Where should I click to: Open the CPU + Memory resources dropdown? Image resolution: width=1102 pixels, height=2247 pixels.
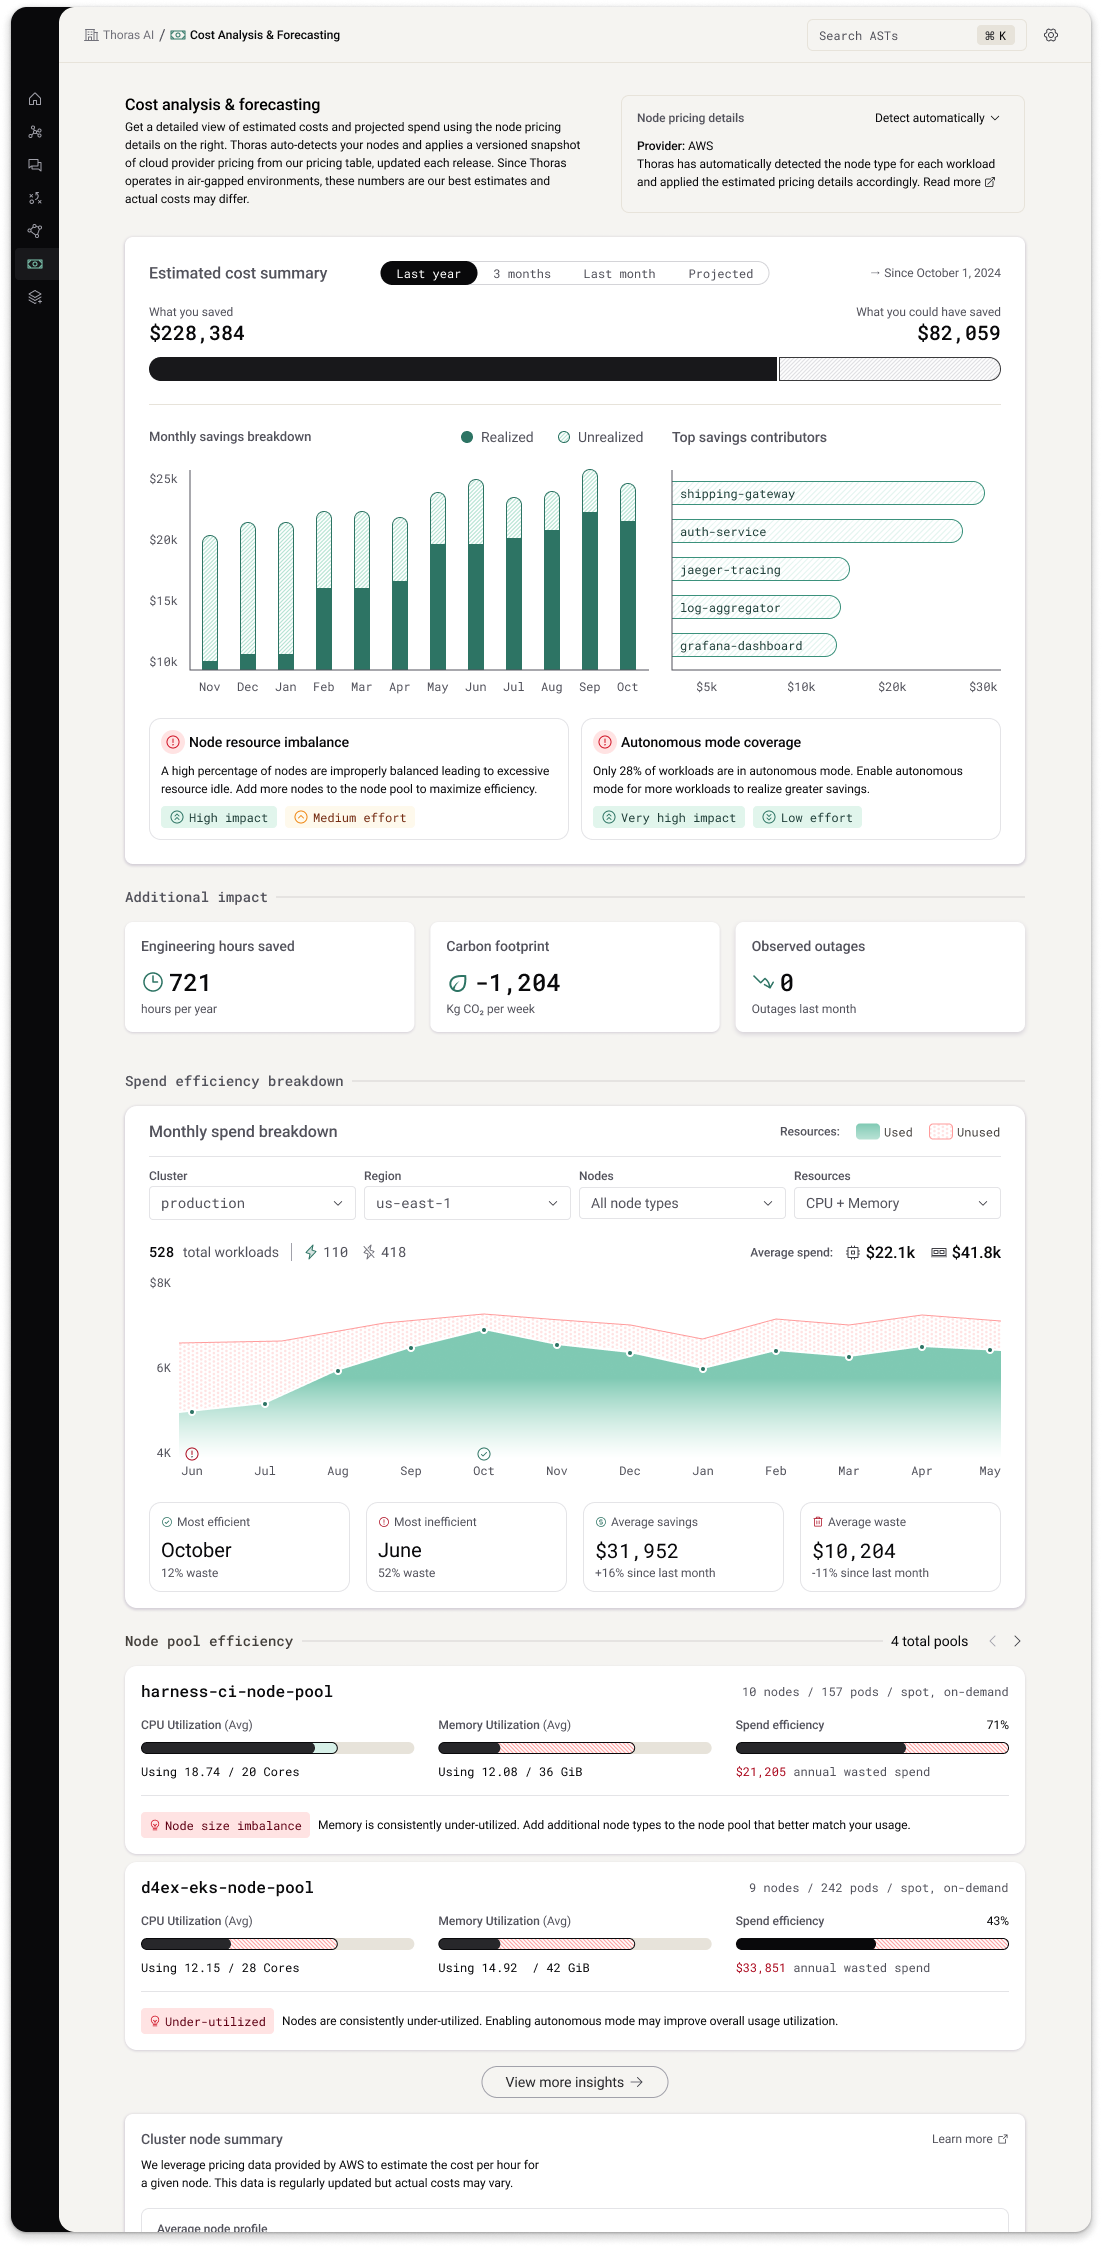click(897, 1203)
